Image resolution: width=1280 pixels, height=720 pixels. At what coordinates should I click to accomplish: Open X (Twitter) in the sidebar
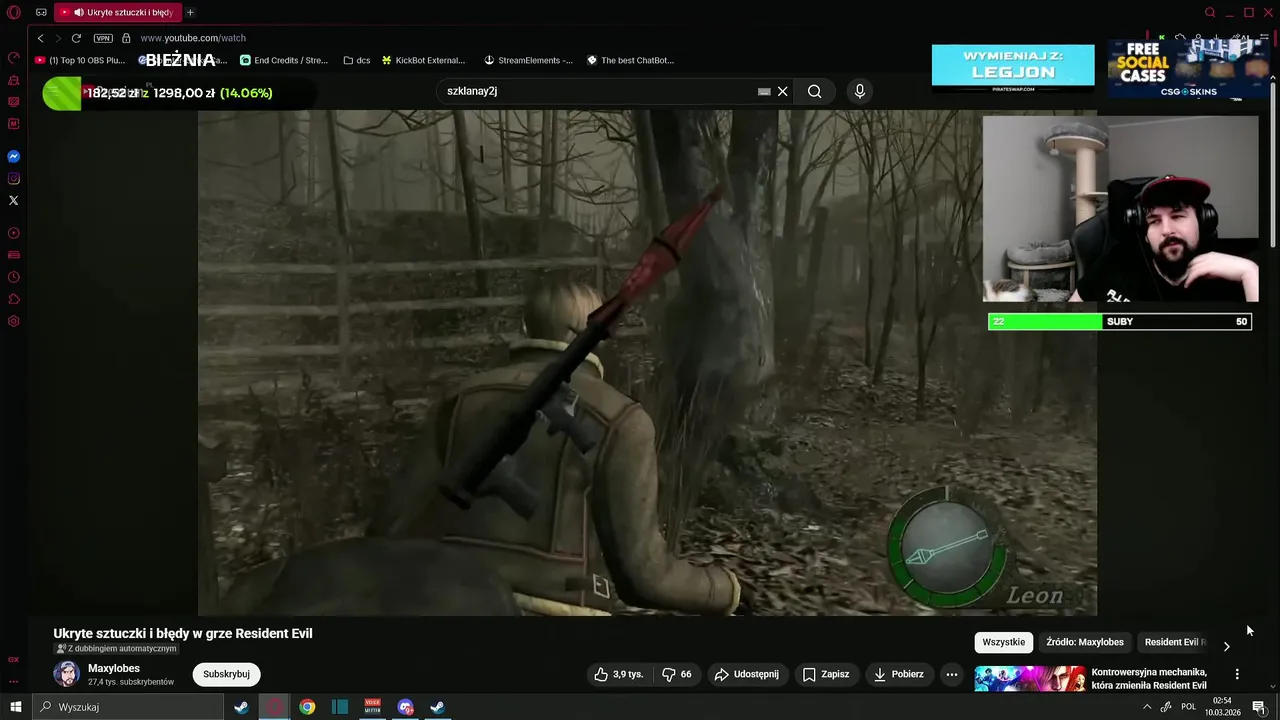pos(13,201)
